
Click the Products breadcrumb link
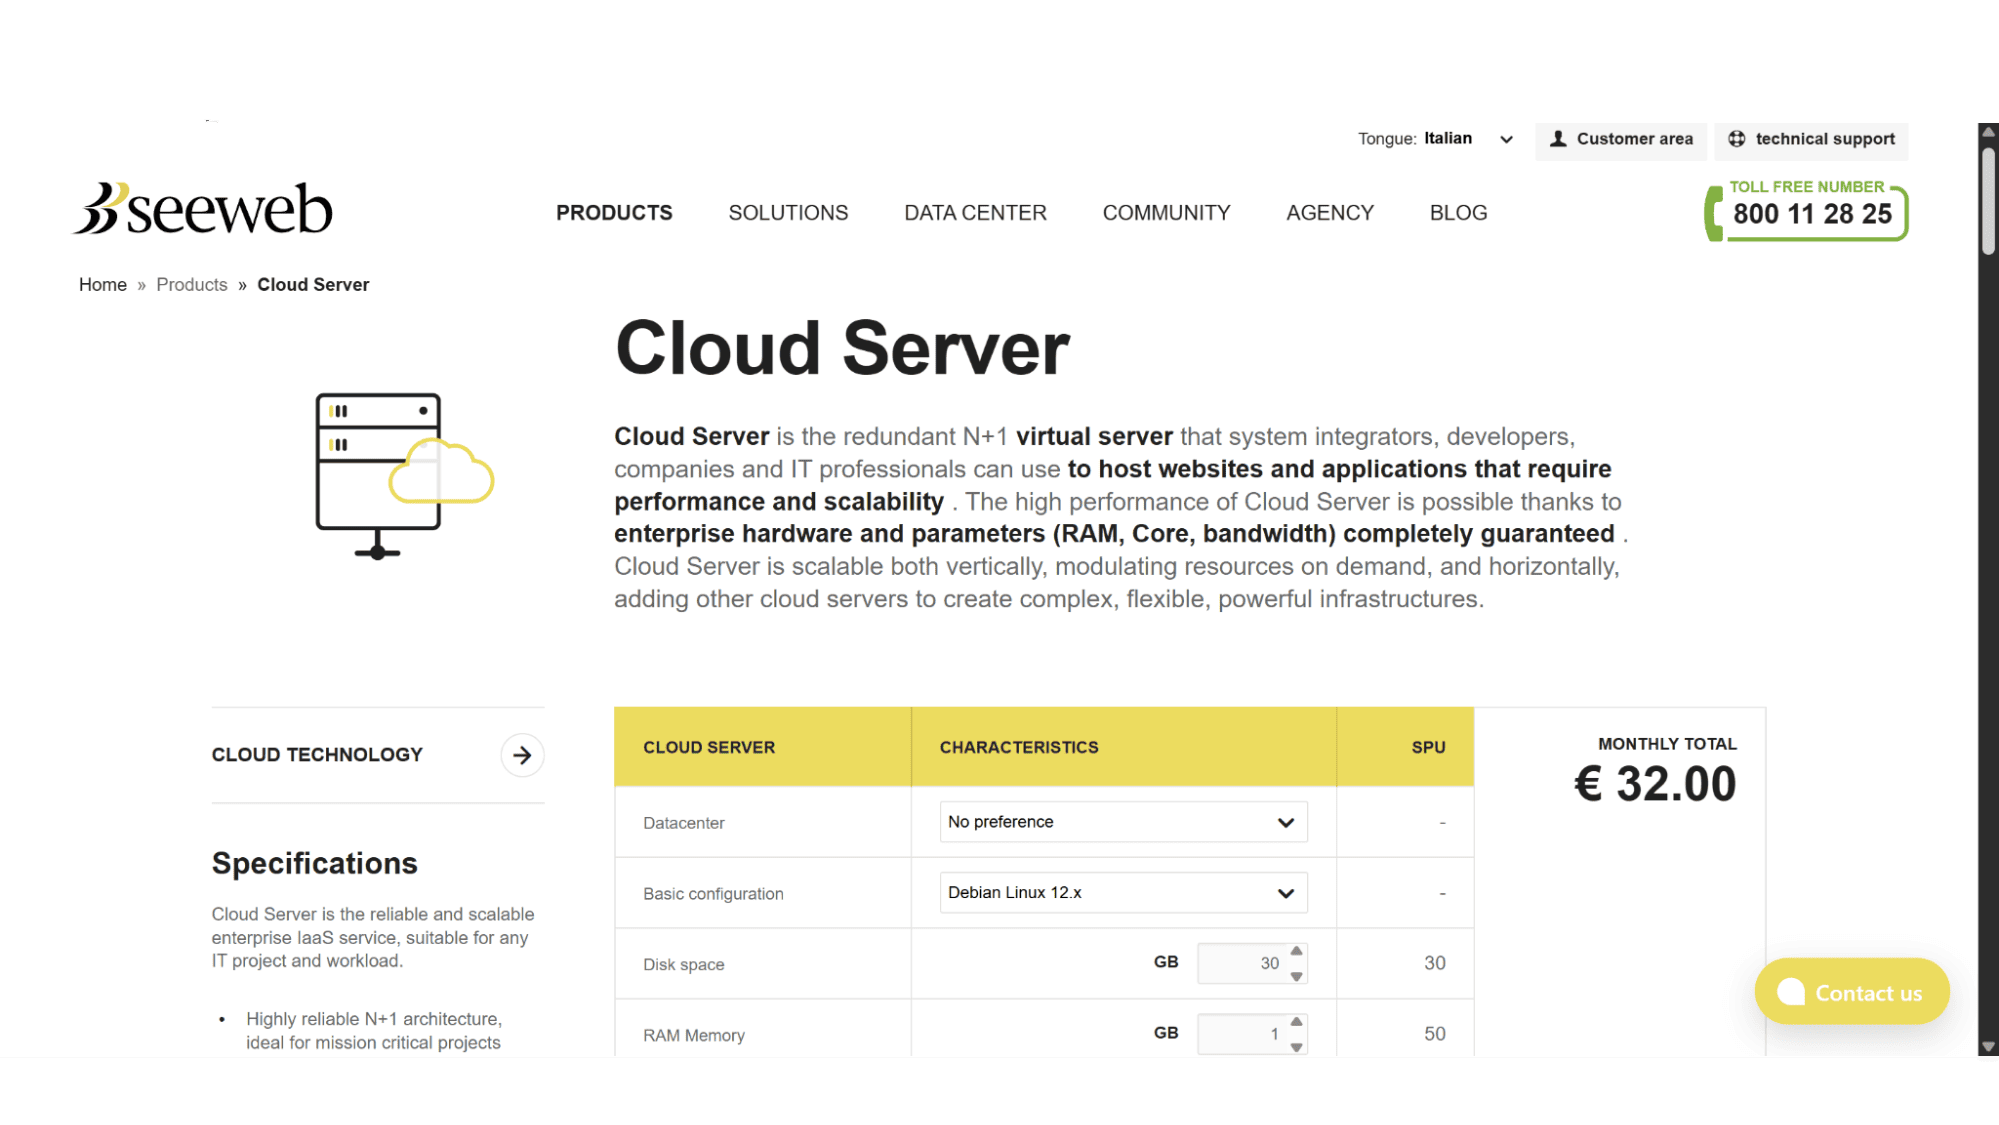[192, 285]
